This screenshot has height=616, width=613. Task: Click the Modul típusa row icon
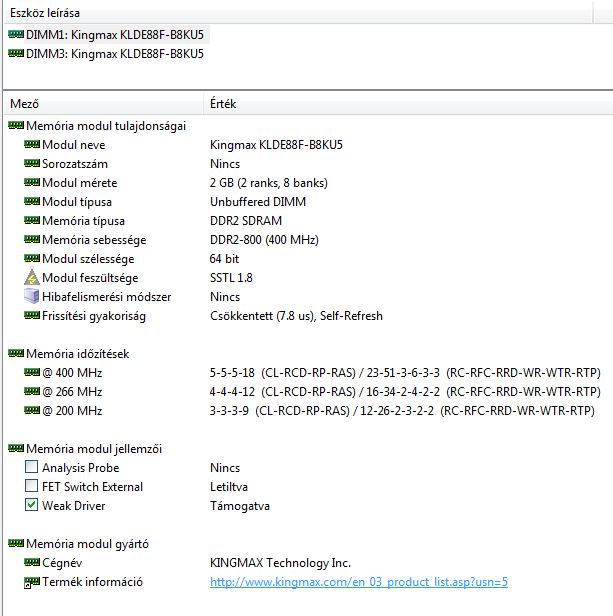[x=32, y=202]
